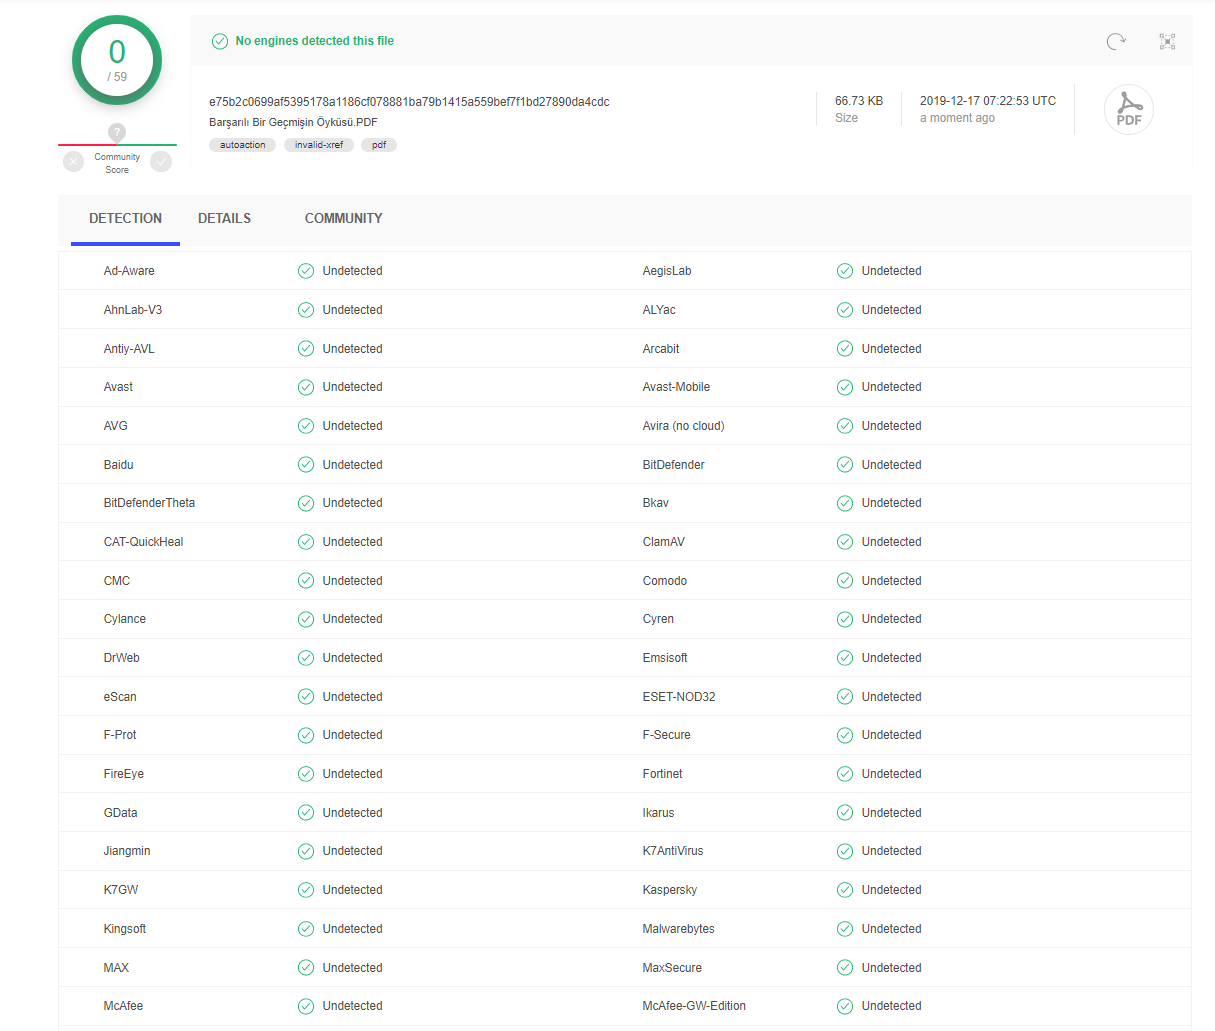The height and width of the screenshot is (1031, 1215).
Task: Click the McAfee undetected check icon
Action: (x=306, y=1006)
